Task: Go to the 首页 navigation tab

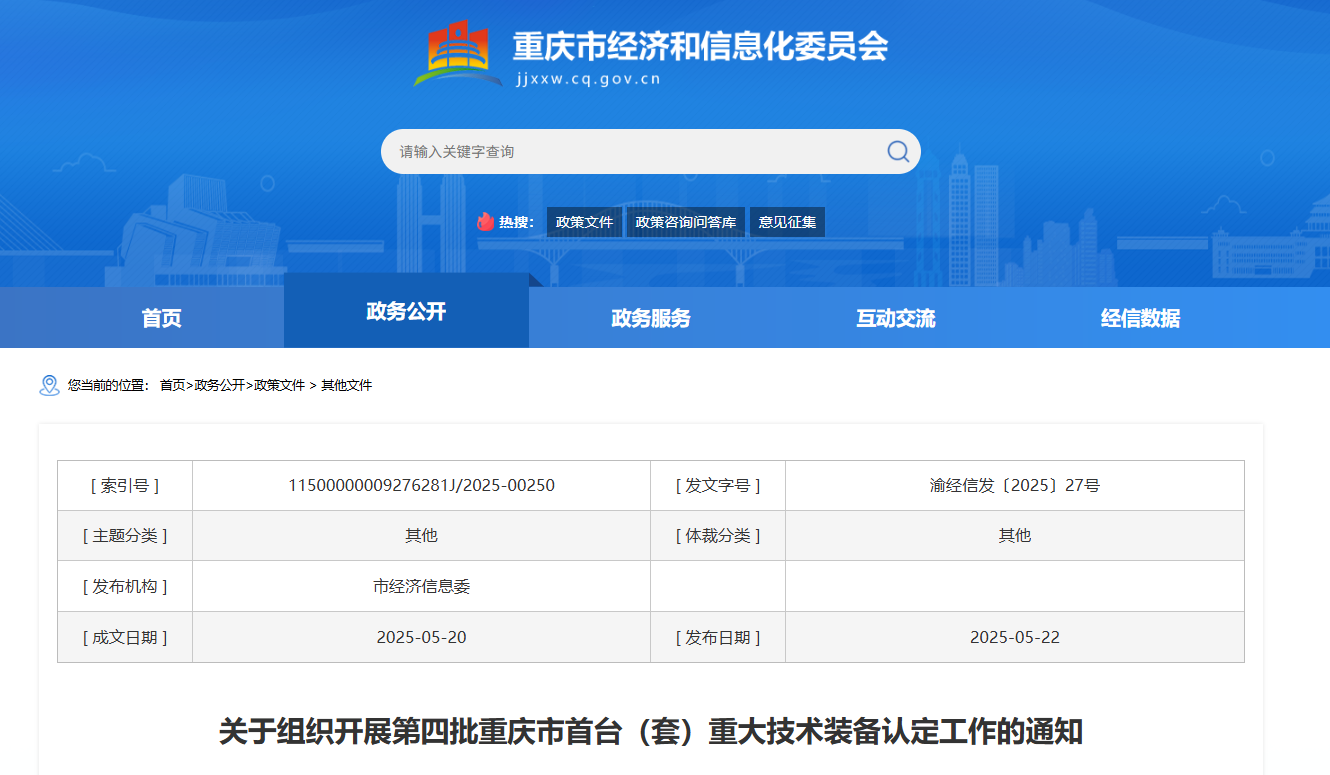Action: tap(161, 318)
